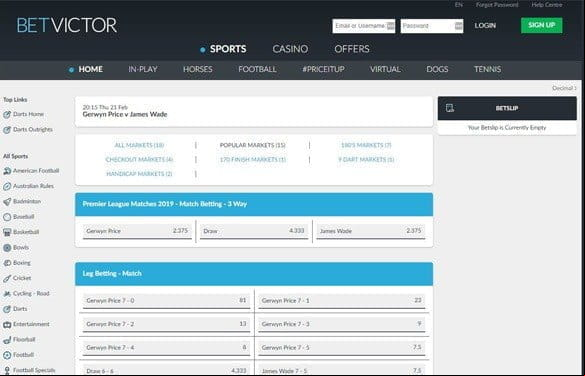This screenshot has width=585, height=376.
Task: Open the VIRTUAL nav tab
Action: tap(385, 69)
